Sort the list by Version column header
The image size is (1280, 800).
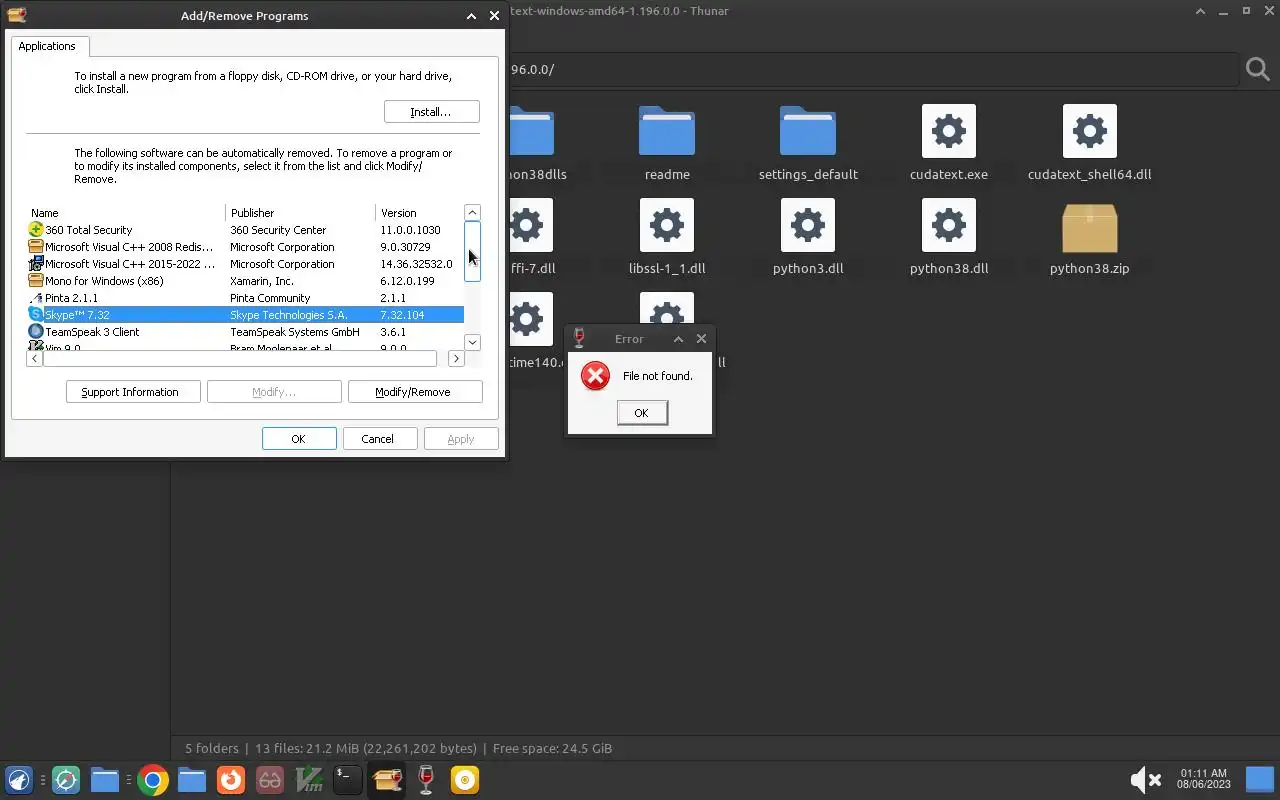(x=420, y=213)
